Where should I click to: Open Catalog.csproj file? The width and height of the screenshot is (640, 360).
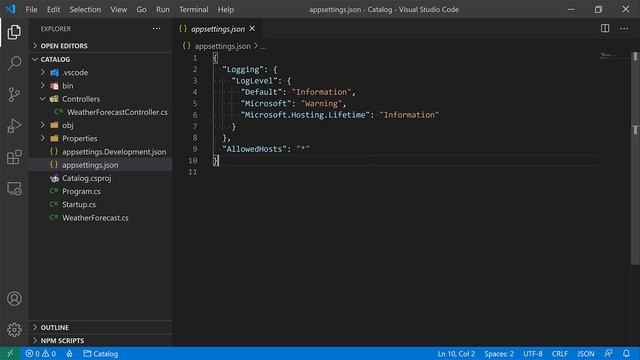point(100,178)
